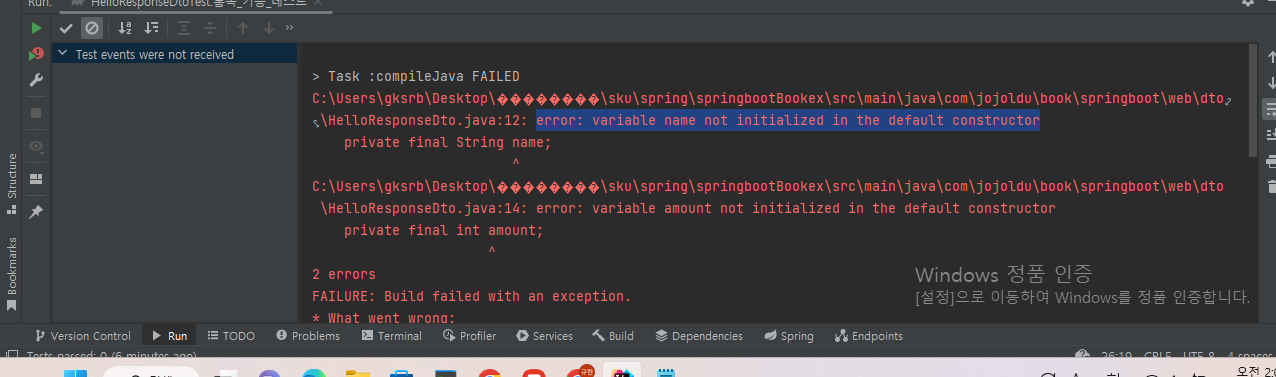Open run configuration wrench settings
Screen dimensions: 1276x377
click(36, 80)
